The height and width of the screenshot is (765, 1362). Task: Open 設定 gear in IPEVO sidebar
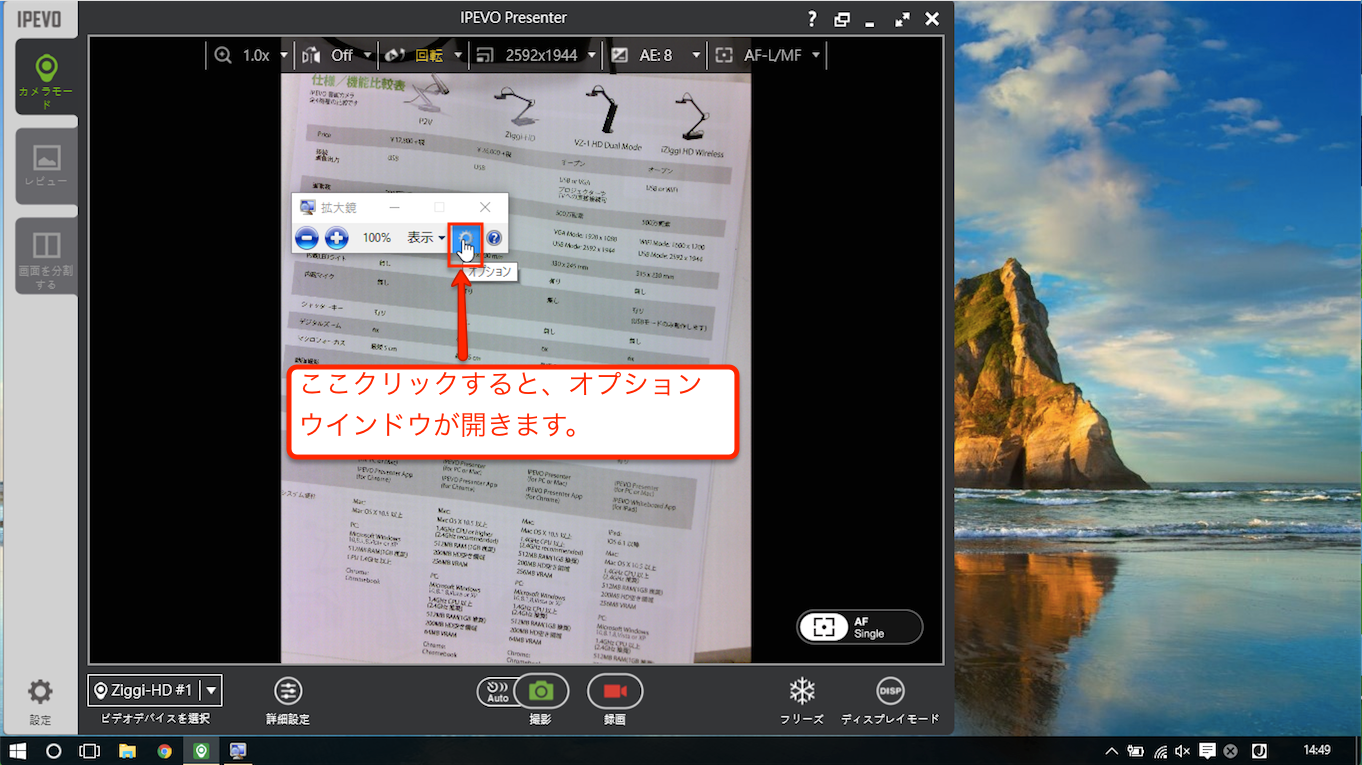click(40, 700)
